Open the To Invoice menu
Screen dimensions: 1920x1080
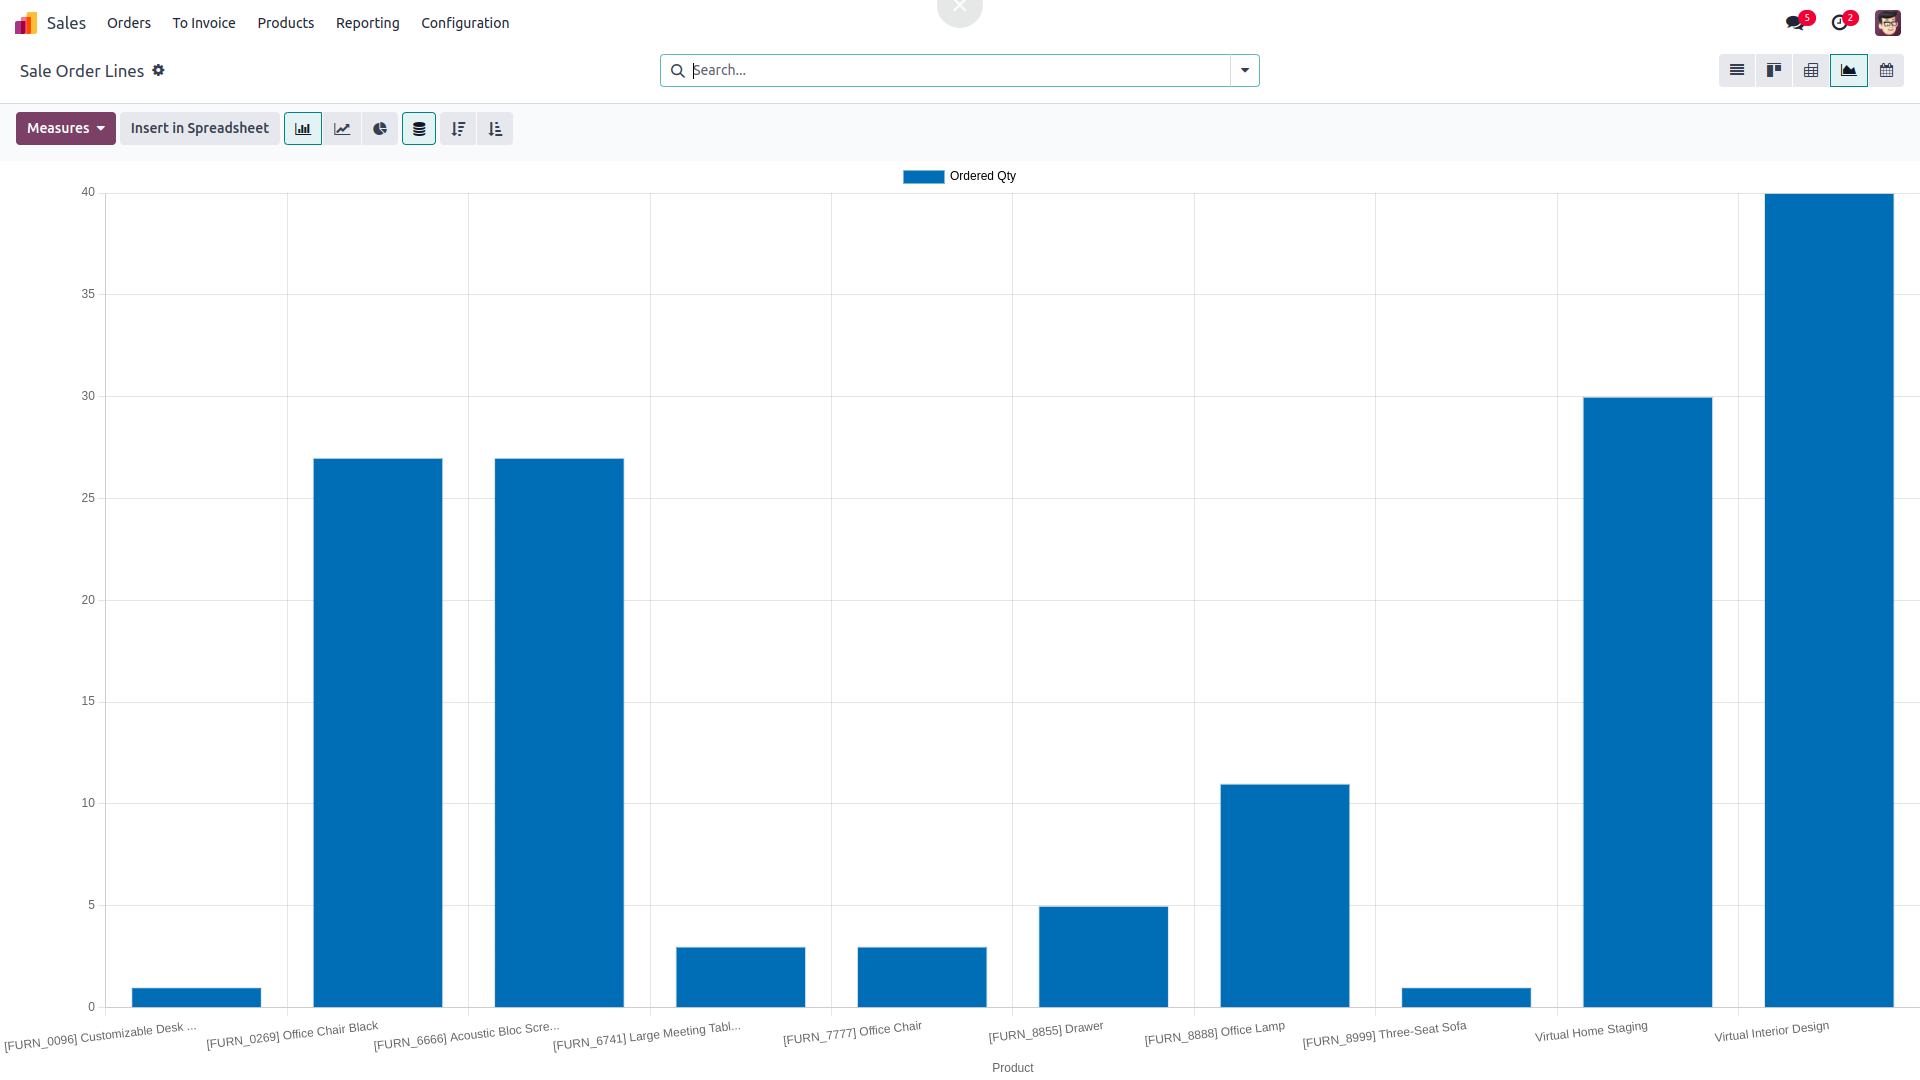204,23
